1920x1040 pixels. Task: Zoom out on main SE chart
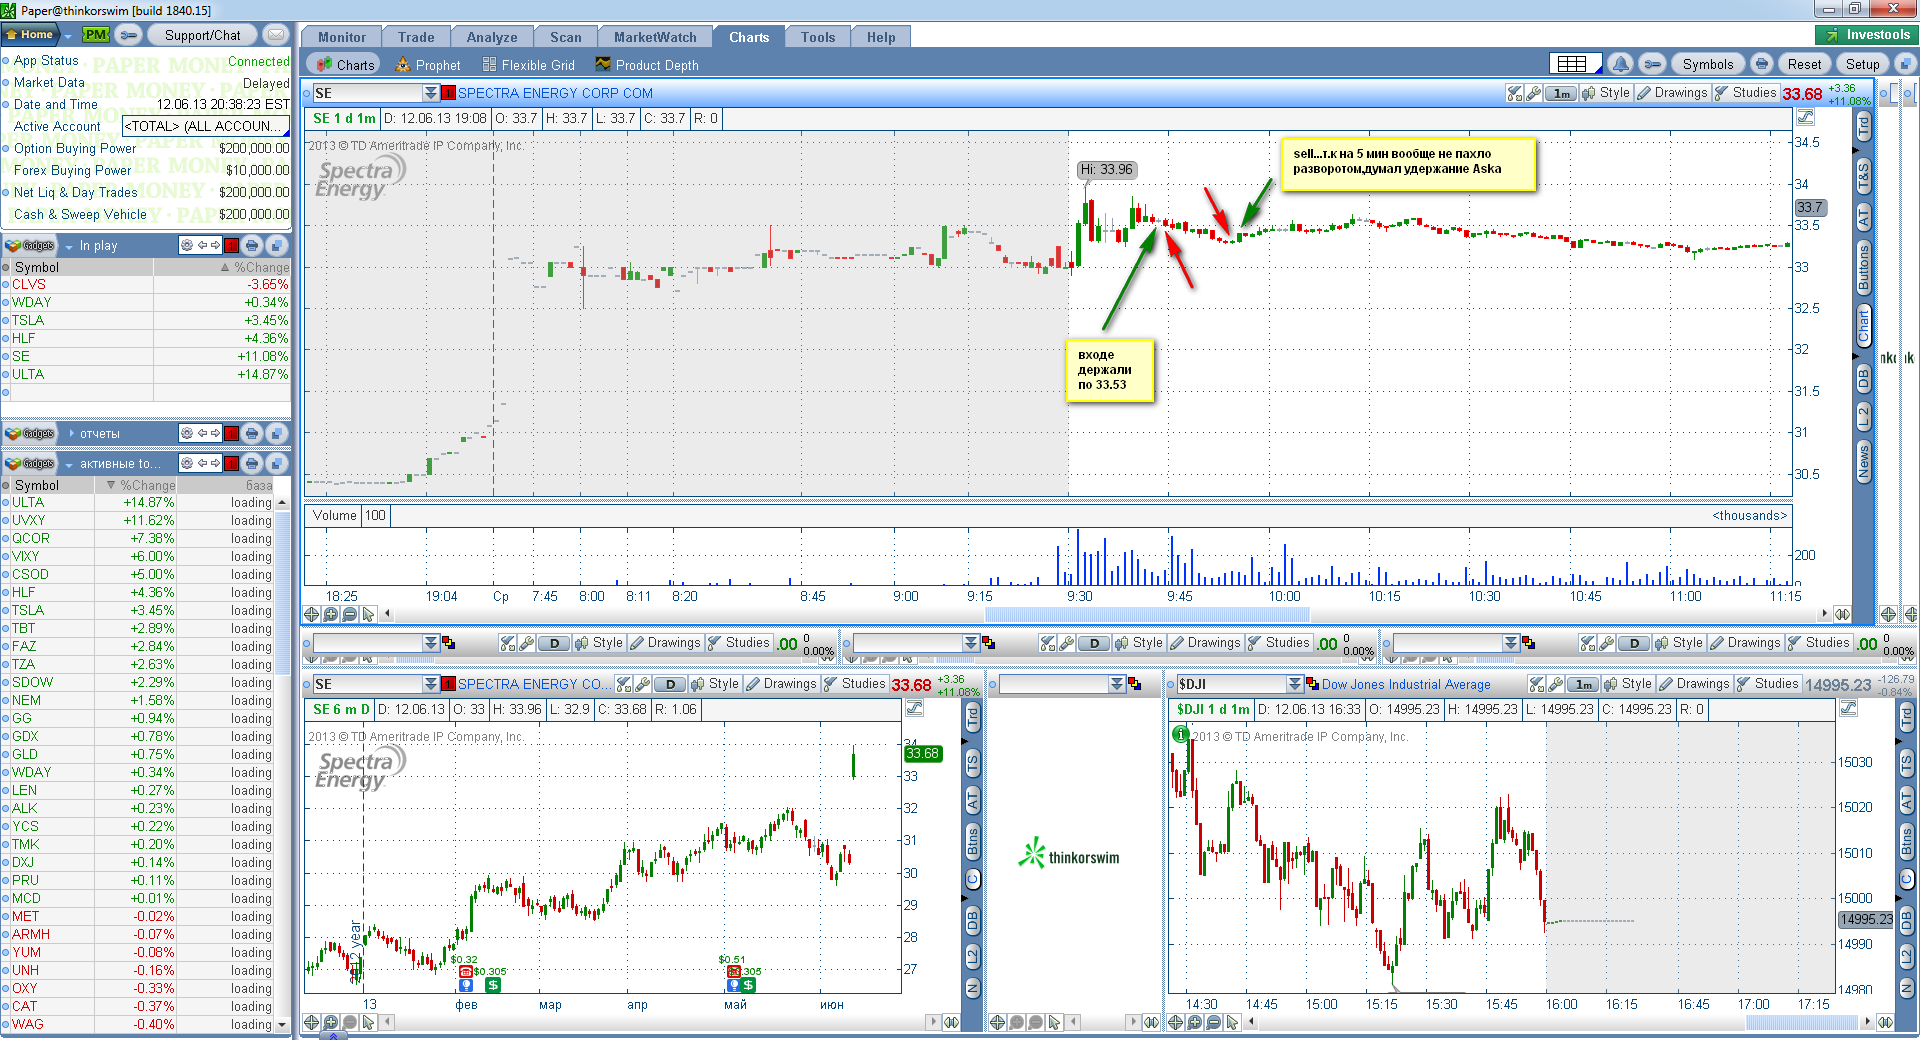[x=349, y=614]
